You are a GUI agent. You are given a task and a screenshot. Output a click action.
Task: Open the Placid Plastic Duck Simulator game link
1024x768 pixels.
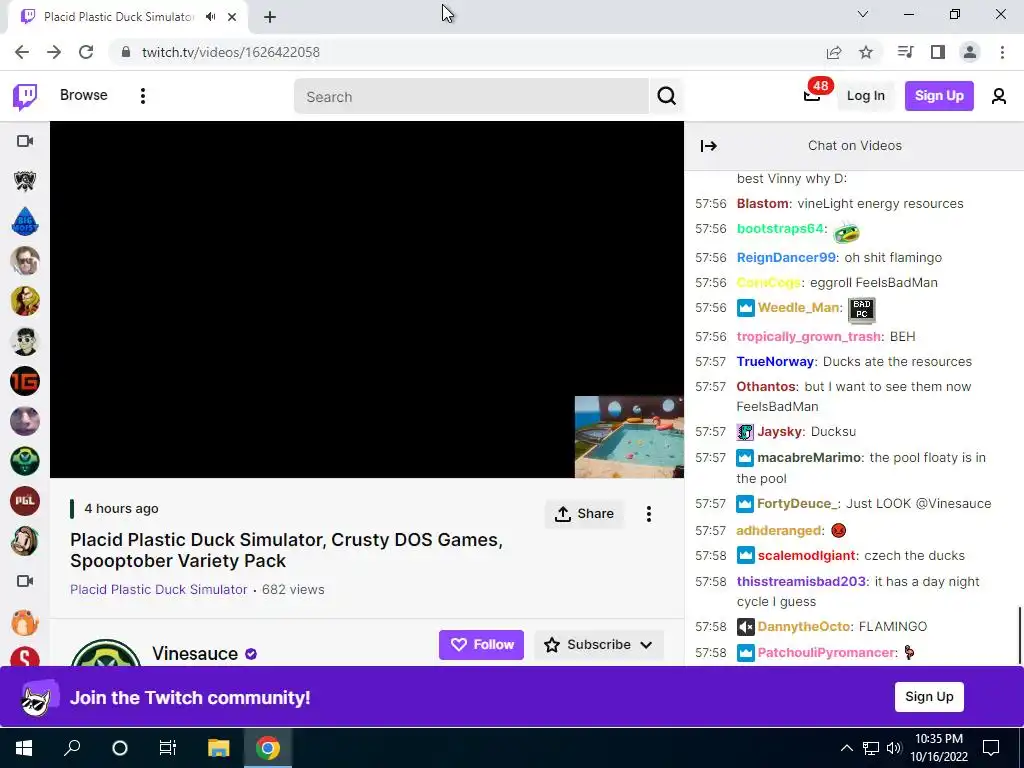click(x=159, y=590)
